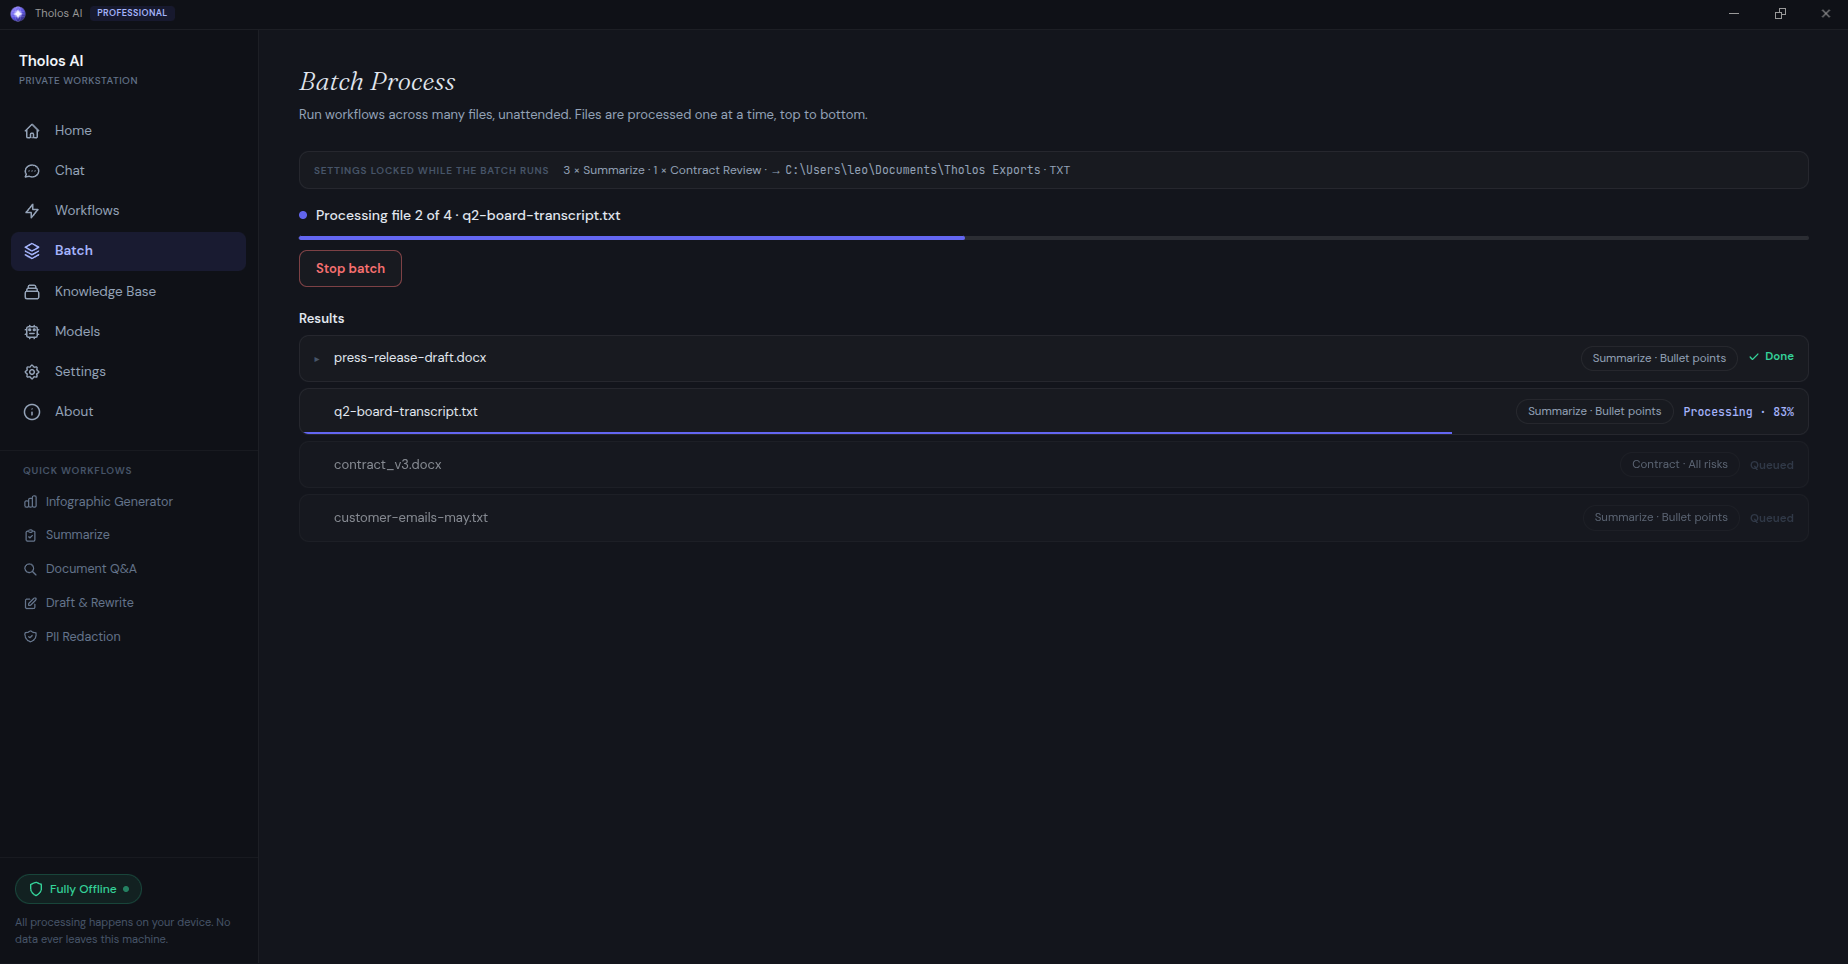Open the Models page
Image resolution: width=1848 pixels, height=964 pixels.
(128, 332)
